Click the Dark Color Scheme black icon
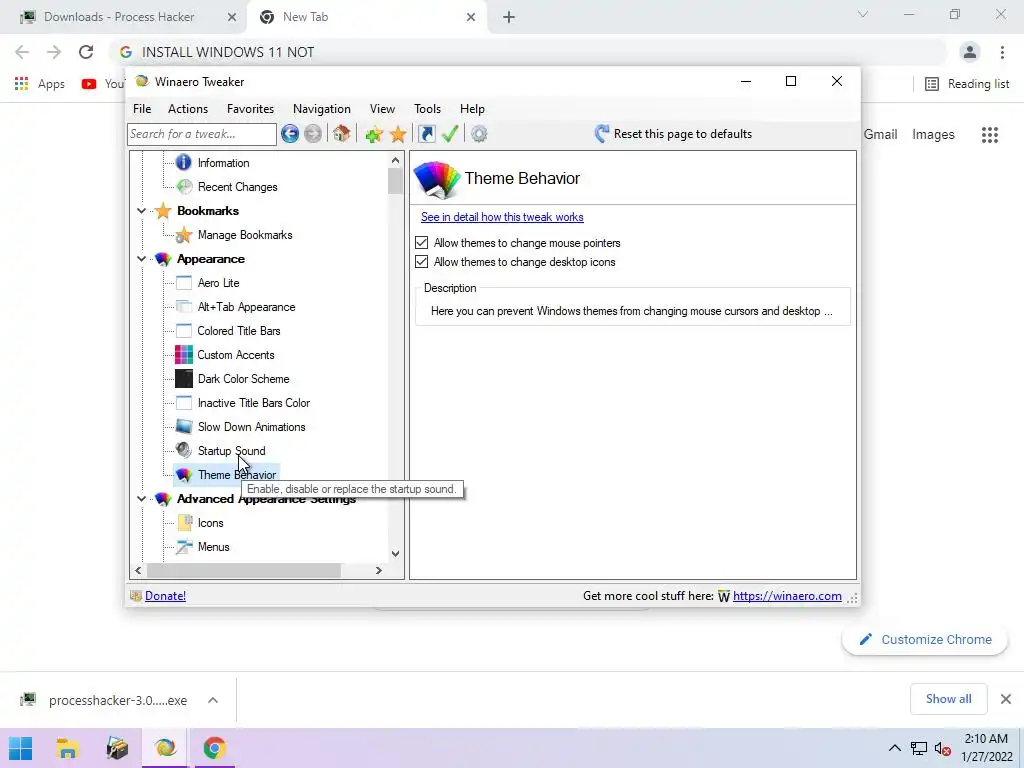 tap(184, 379)
